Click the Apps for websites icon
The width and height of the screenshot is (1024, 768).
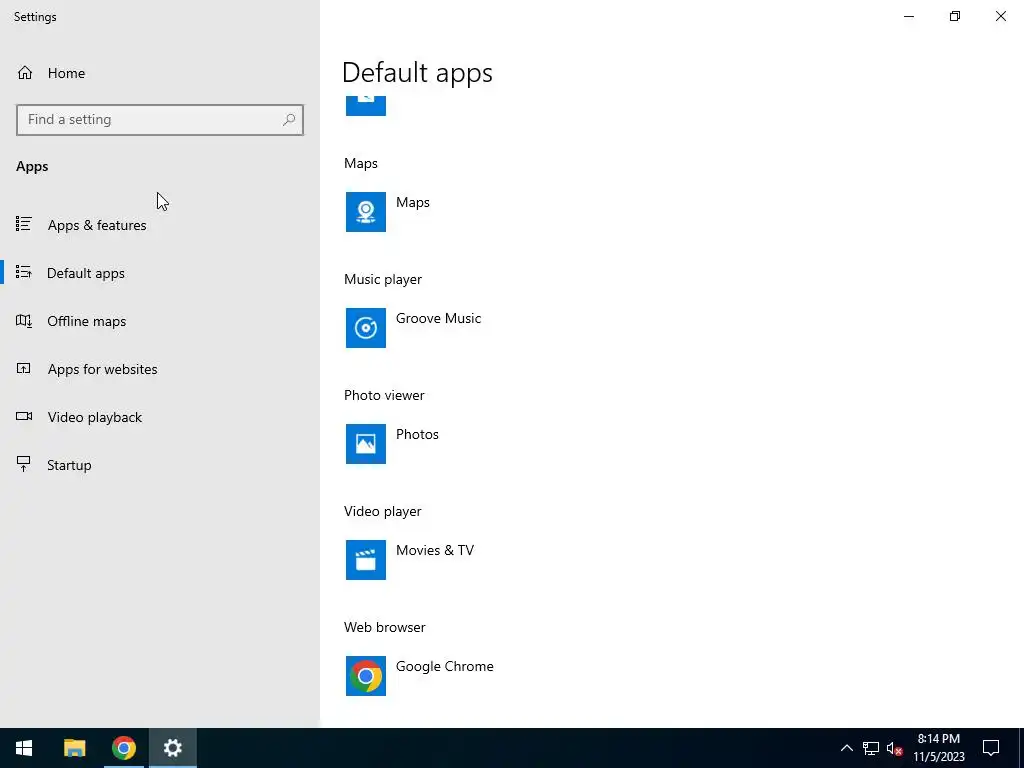(24, 368)
